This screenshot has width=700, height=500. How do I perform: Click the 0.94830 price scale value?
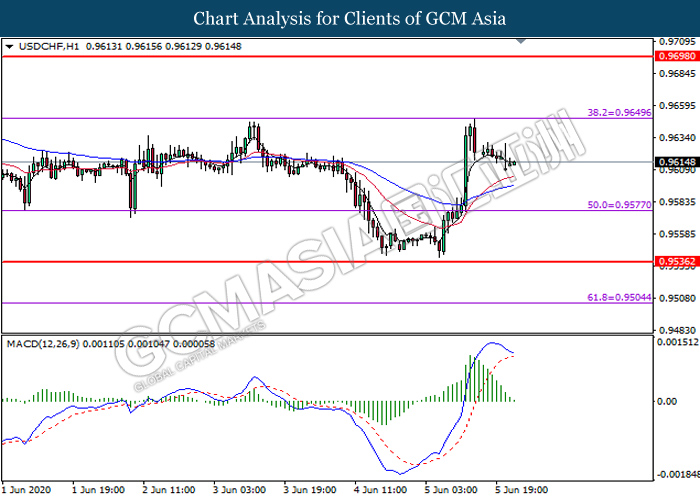tap(677, 330)
